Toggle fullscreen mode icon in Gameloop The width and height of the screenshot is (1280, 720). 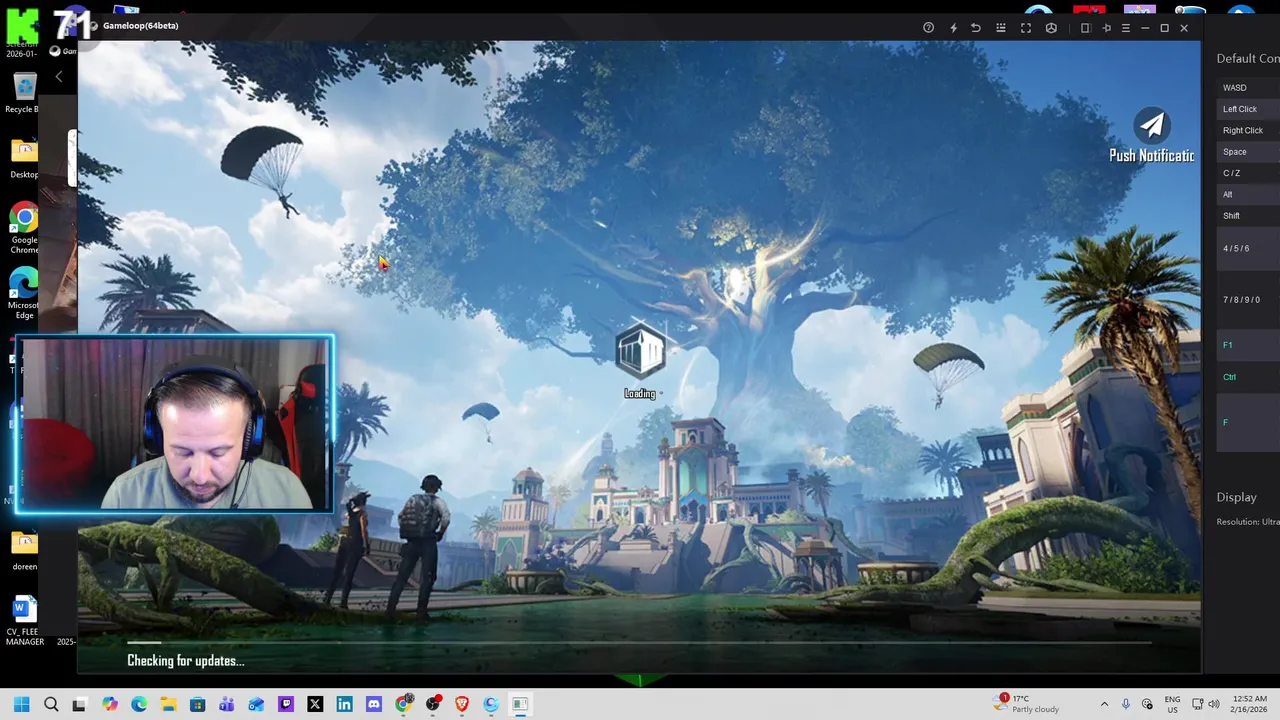tap(1026, 28)
